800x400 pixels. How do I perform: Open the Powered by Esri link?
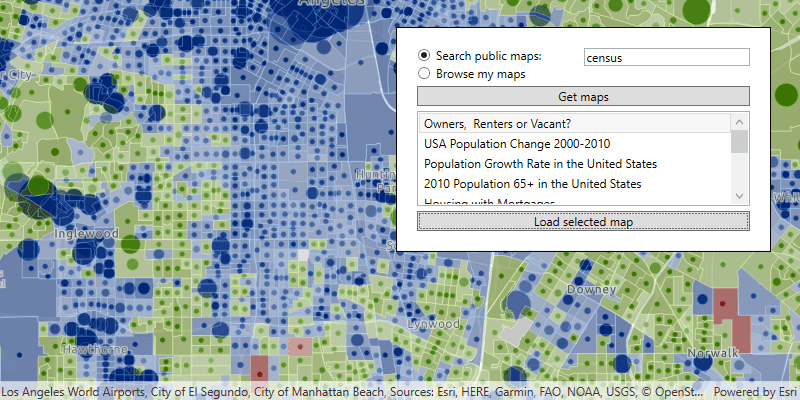(x=754, y=392)
